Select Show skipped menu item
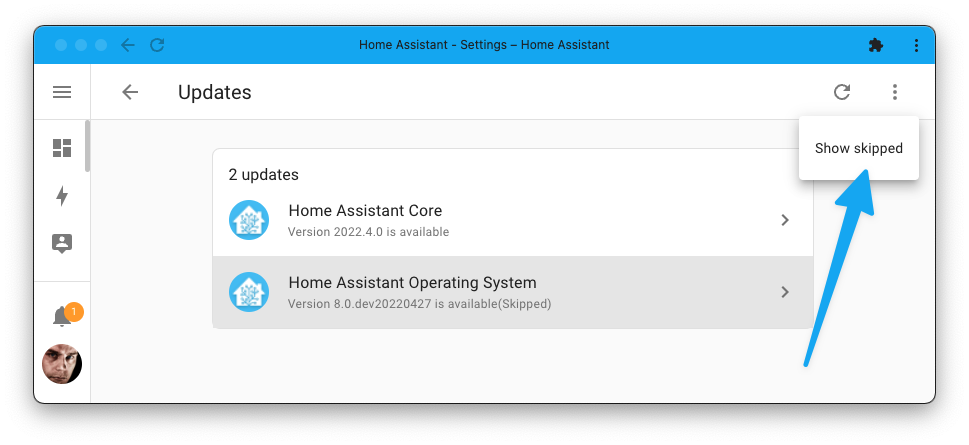This screenshot has height=445, width=969. point(858,148)
